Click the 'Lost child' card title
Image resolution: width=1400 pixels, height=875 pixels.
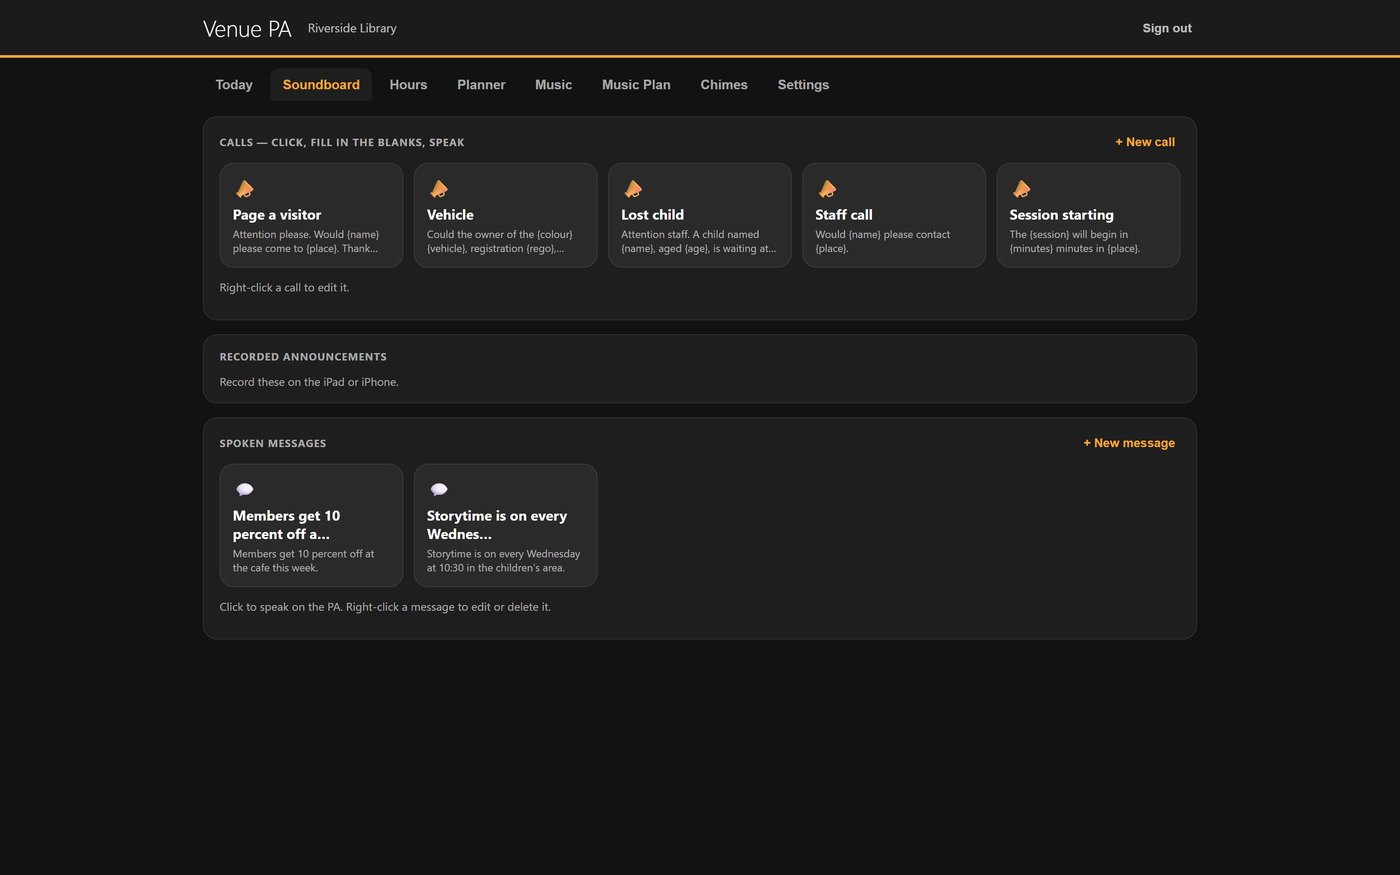[x=652, y=215]
